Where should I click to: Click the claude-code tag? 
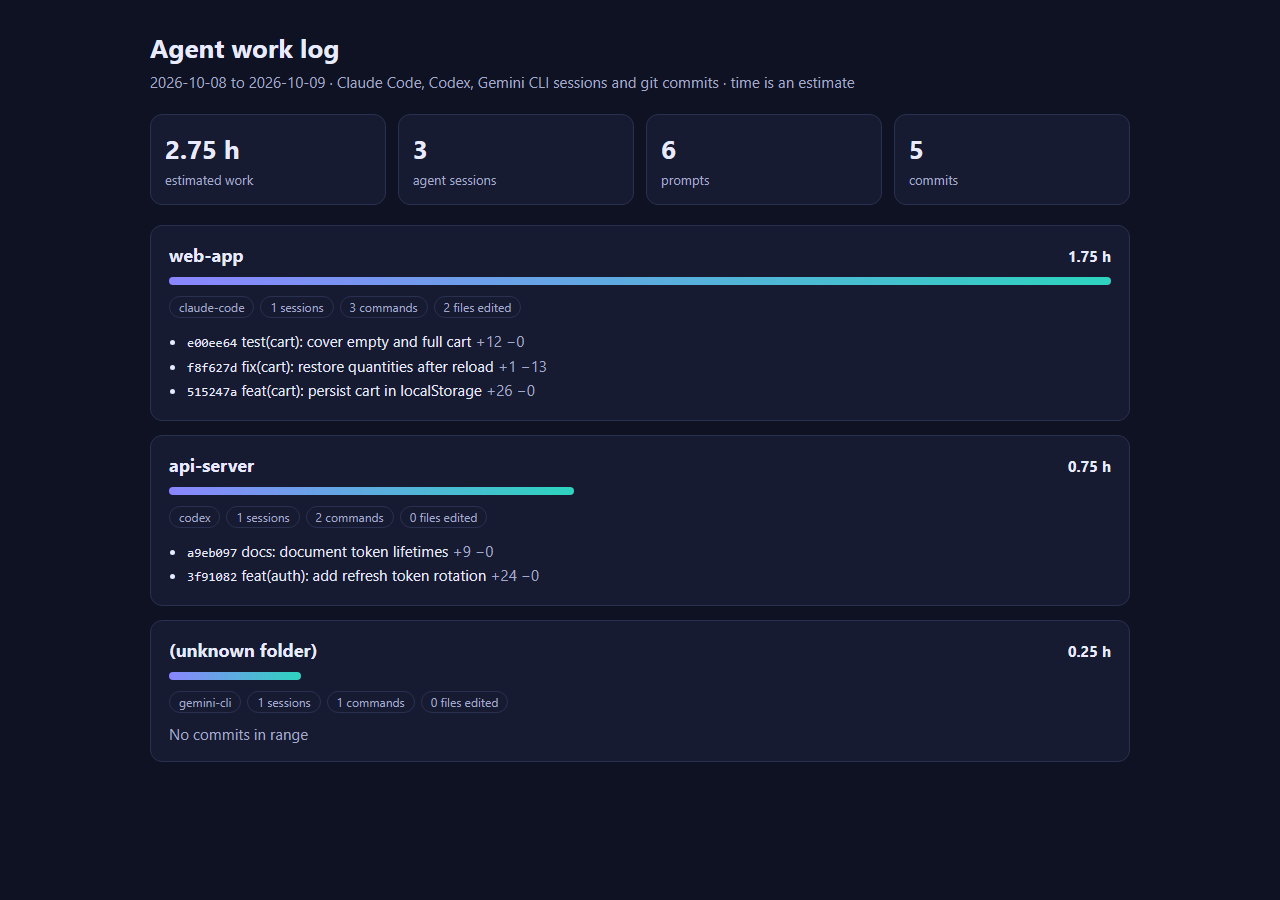pos(212,308)
